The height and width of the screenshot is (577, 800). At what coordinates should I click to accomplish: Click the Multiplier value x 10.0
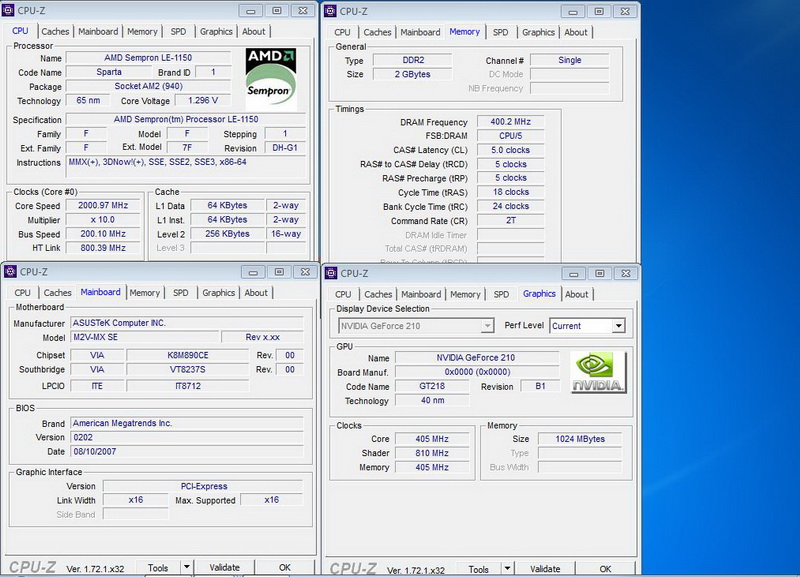(103, 219)
